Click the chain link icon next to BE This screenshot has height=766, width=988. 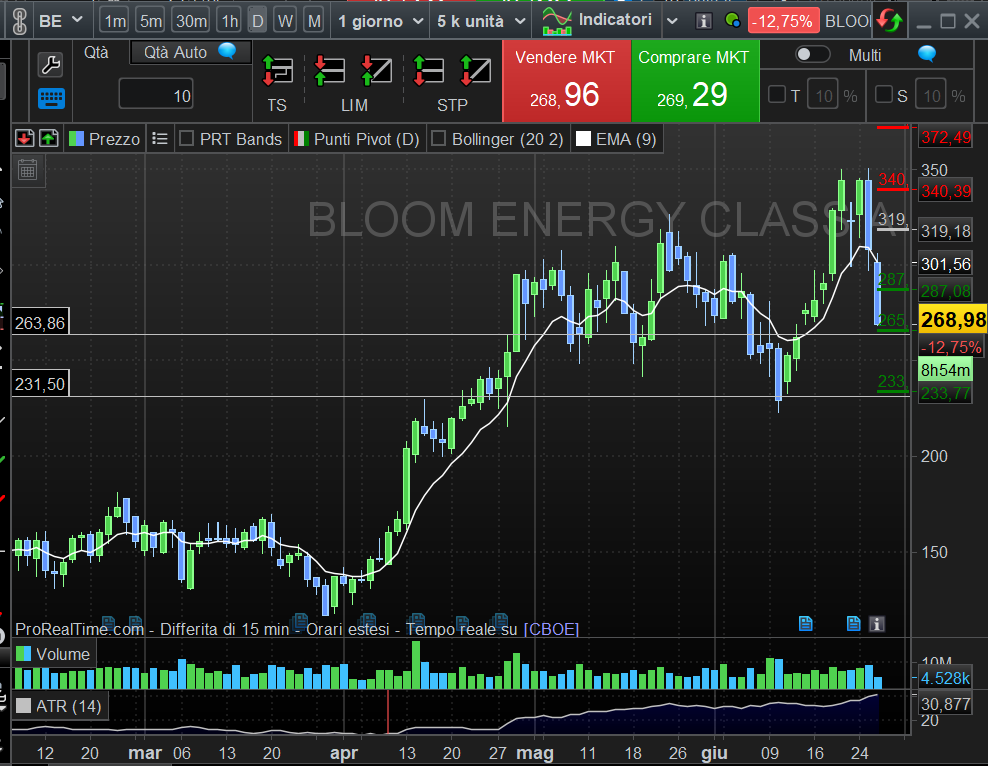[19, 21]
